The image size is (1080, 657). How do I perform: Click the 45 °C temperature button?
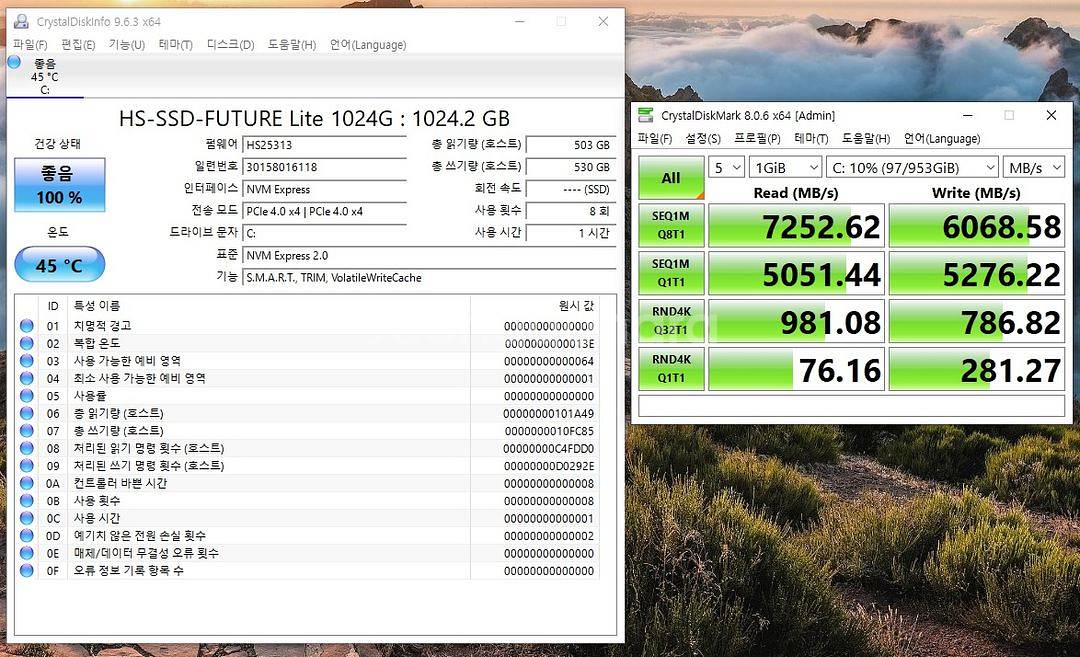tap(60, 264)
